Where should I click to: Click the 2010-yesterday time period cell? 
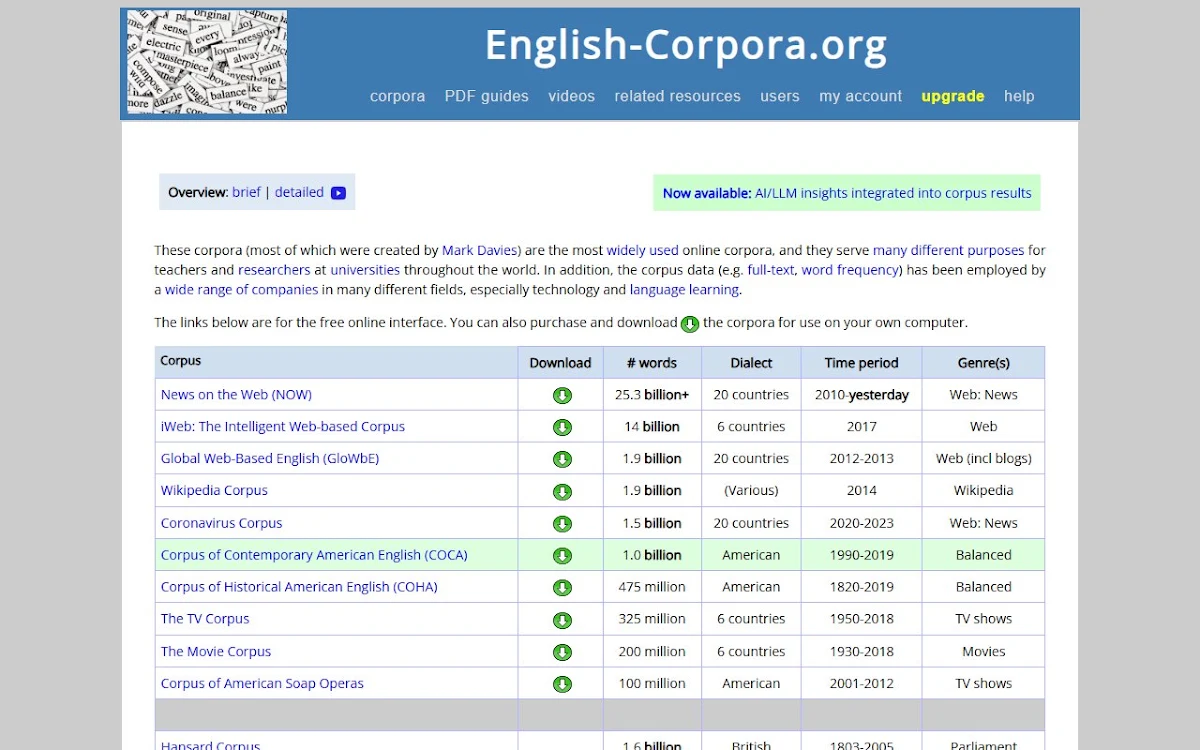861,395
